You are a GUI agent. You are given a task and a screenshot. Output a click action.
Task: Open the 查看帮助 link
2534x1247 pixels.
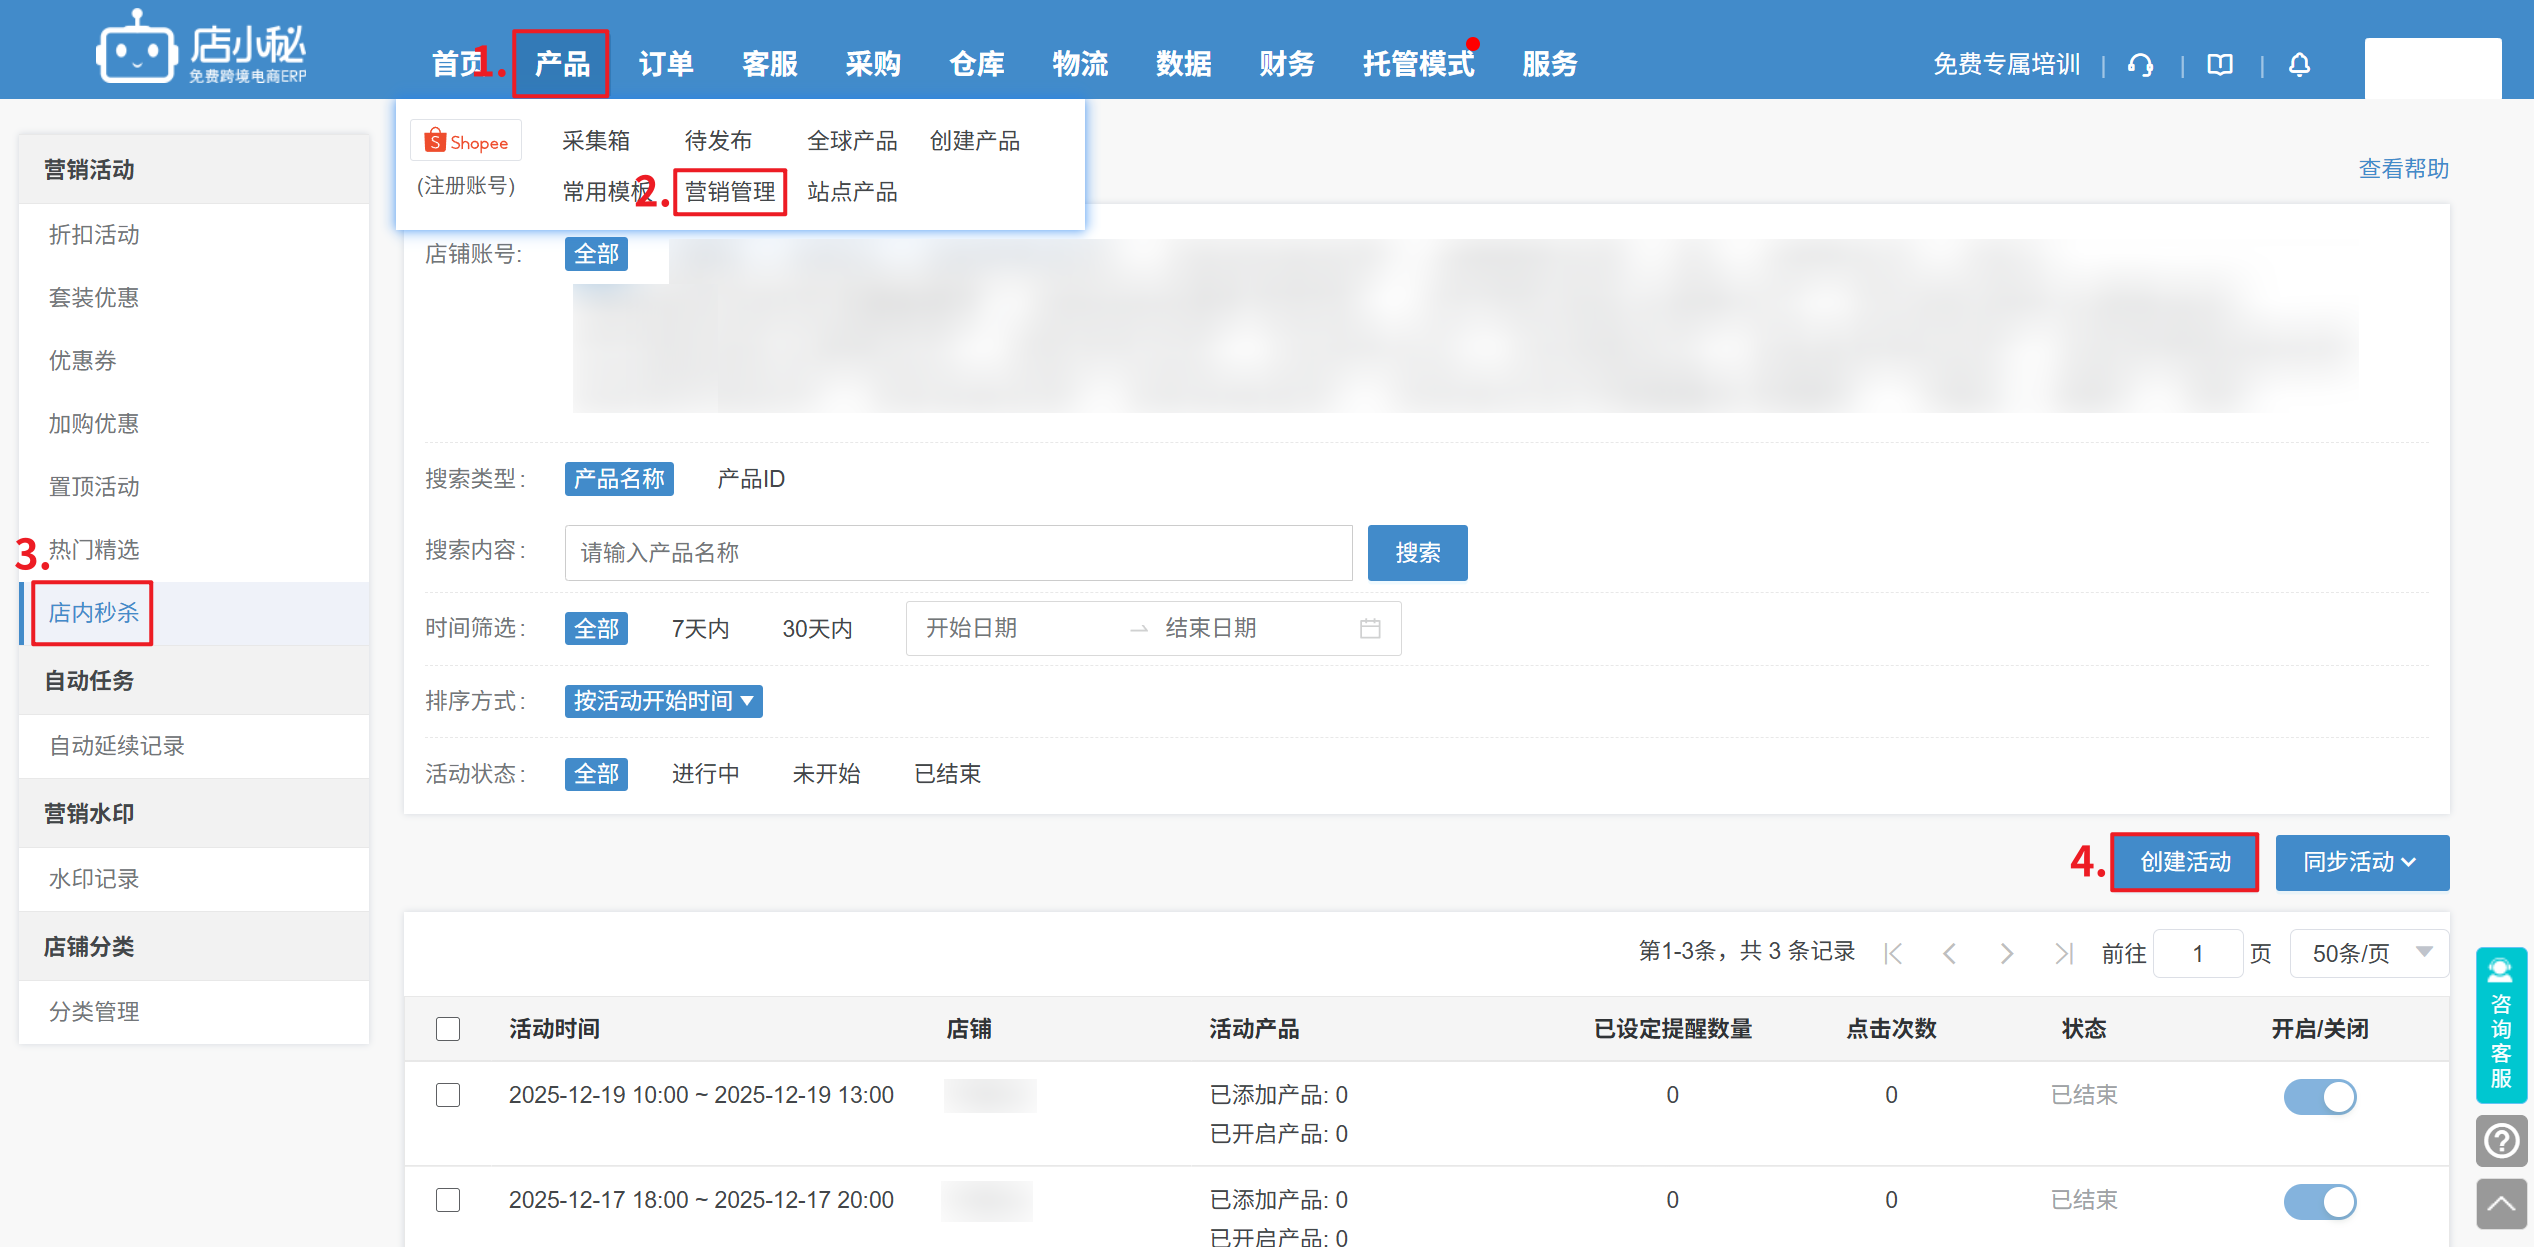coord(2403,169)
